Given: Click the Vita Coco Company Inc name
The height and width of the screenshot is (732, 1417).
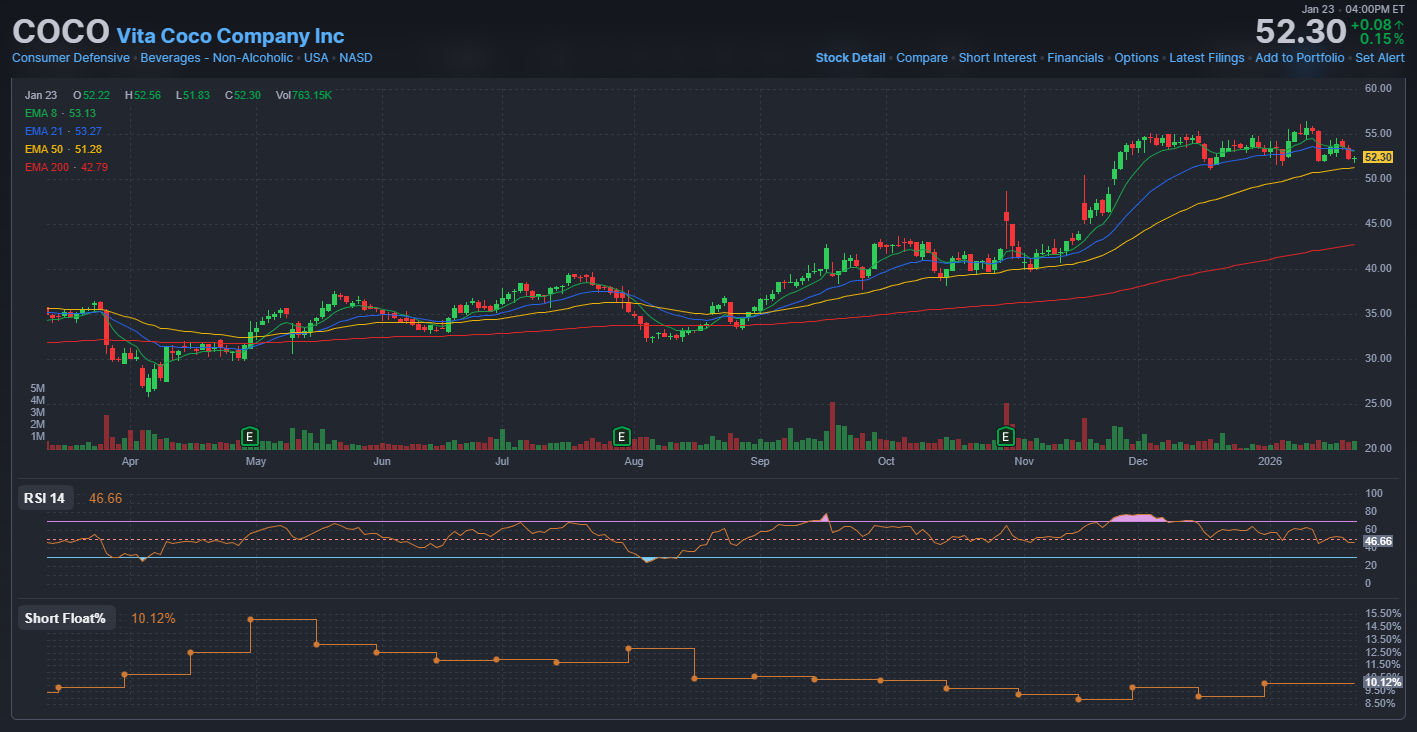Looking at the screenshot, I should pyautogui.click(x=230, y=36).
